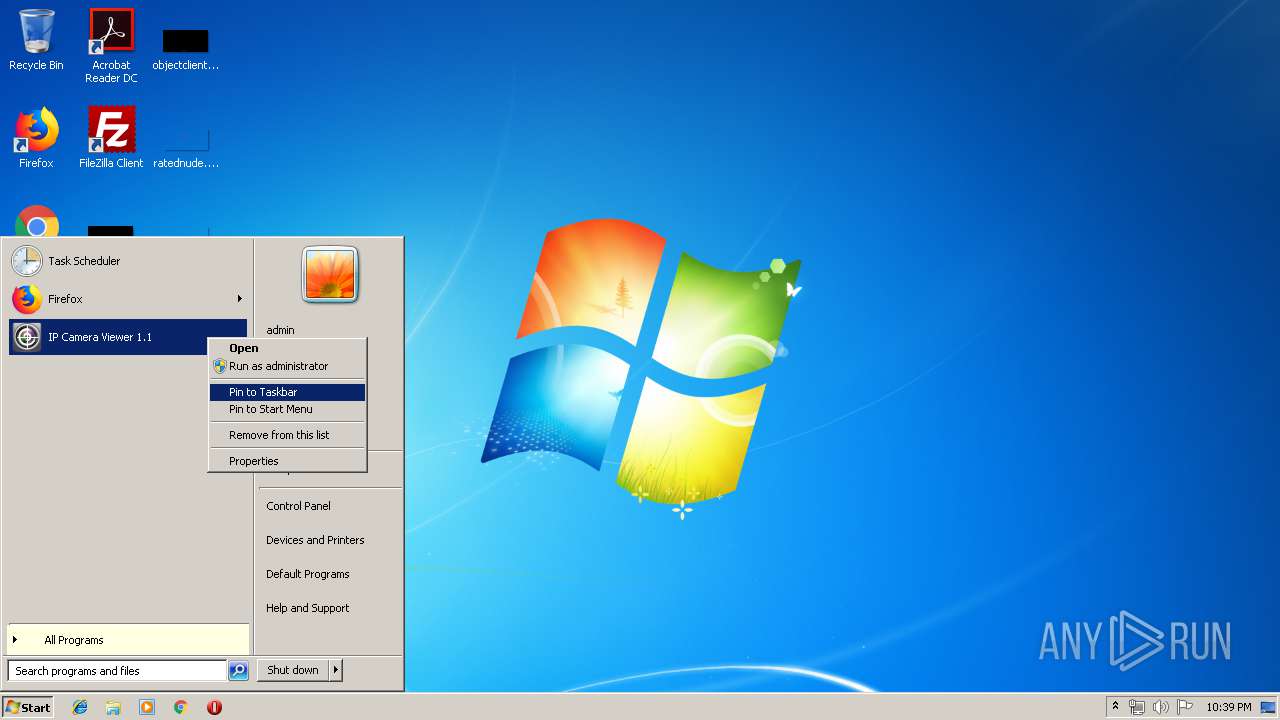Expand the Firefox jump list arrow
This screenshot has height=720, width=1280.
tap(239, 299)
